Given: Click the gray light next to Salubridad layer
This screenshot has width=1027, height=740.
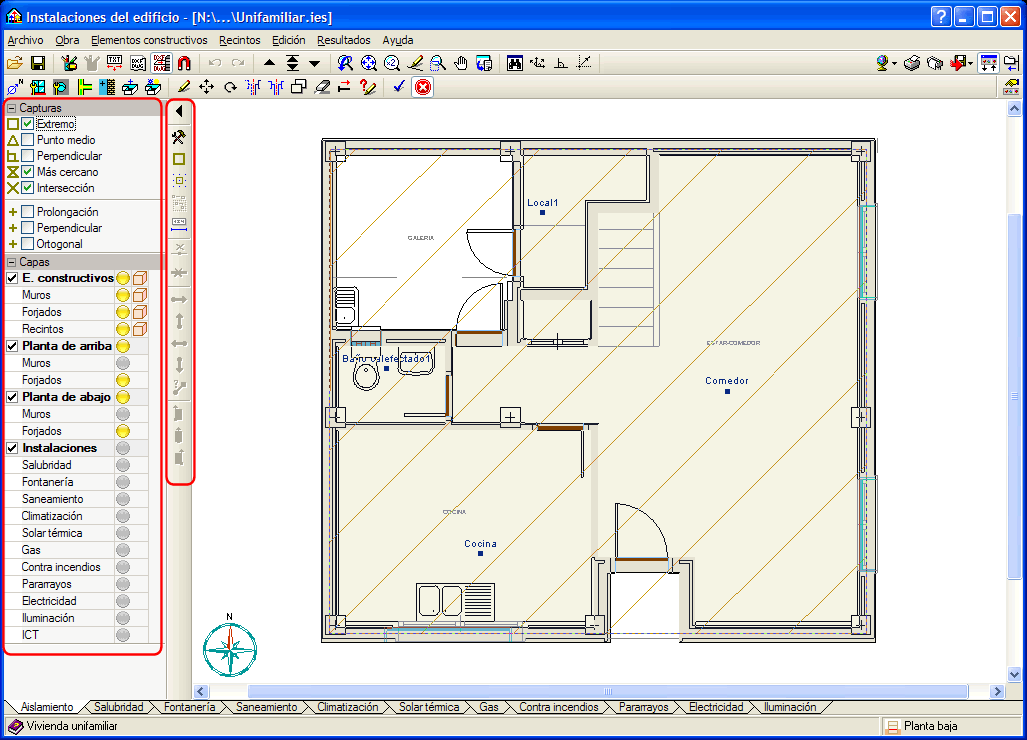Looking at the screenshot, I should point(122,465).
